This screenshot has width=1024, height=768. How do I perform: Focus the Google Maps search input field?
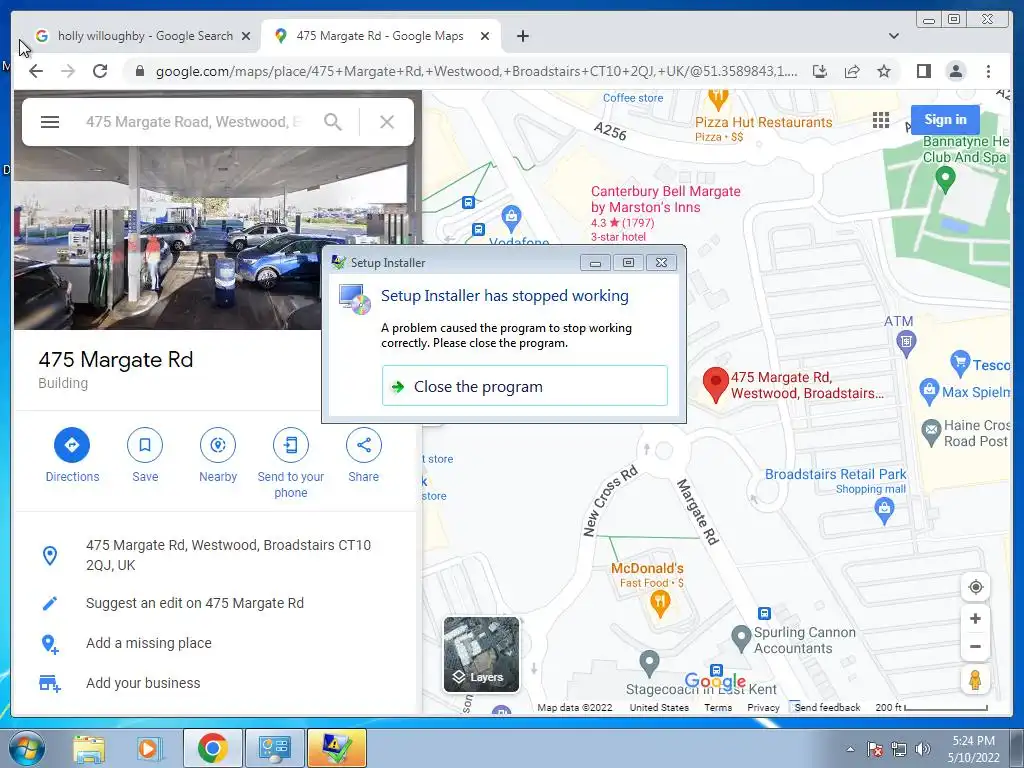click(x=194, y=122)
